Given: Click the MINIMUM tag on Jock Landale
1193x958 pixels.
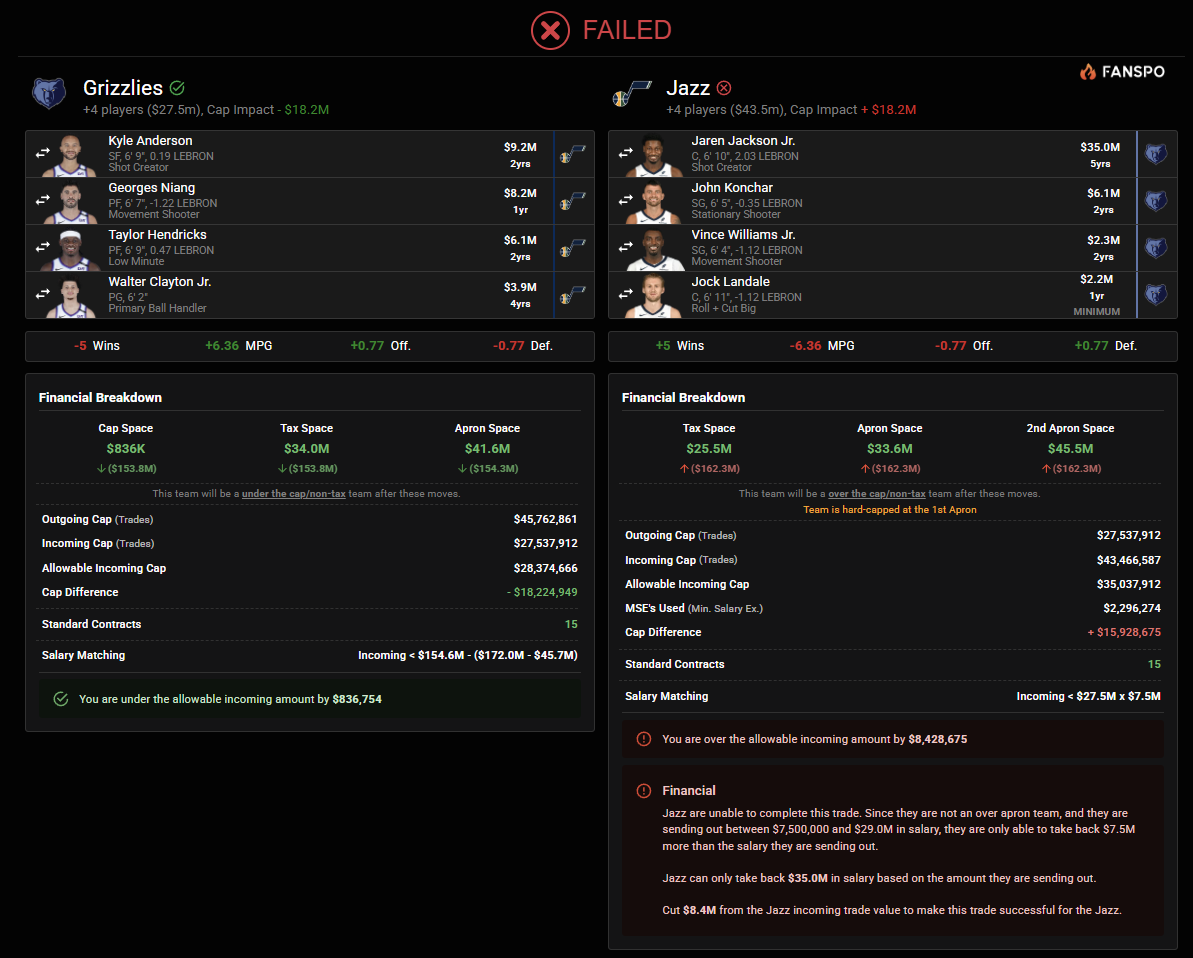Looking at the screenshot, I should pyautogui.click(x=1096, y=312).
